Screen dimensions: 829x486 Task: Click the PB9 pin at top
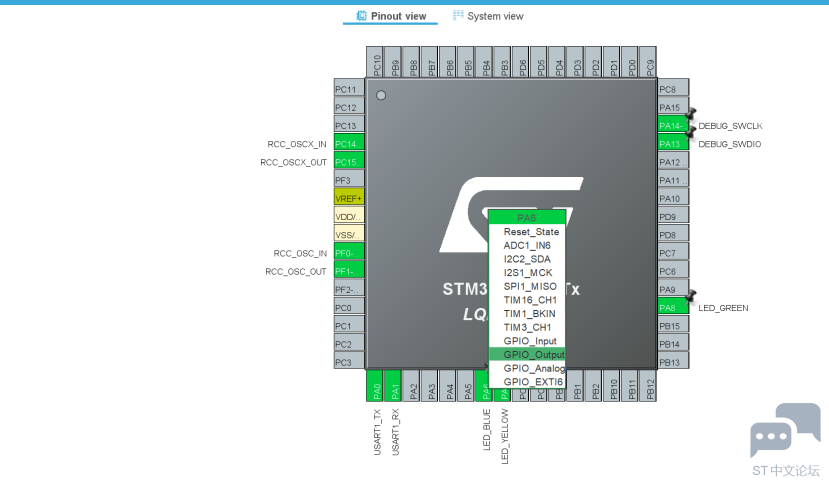[393, 62]
